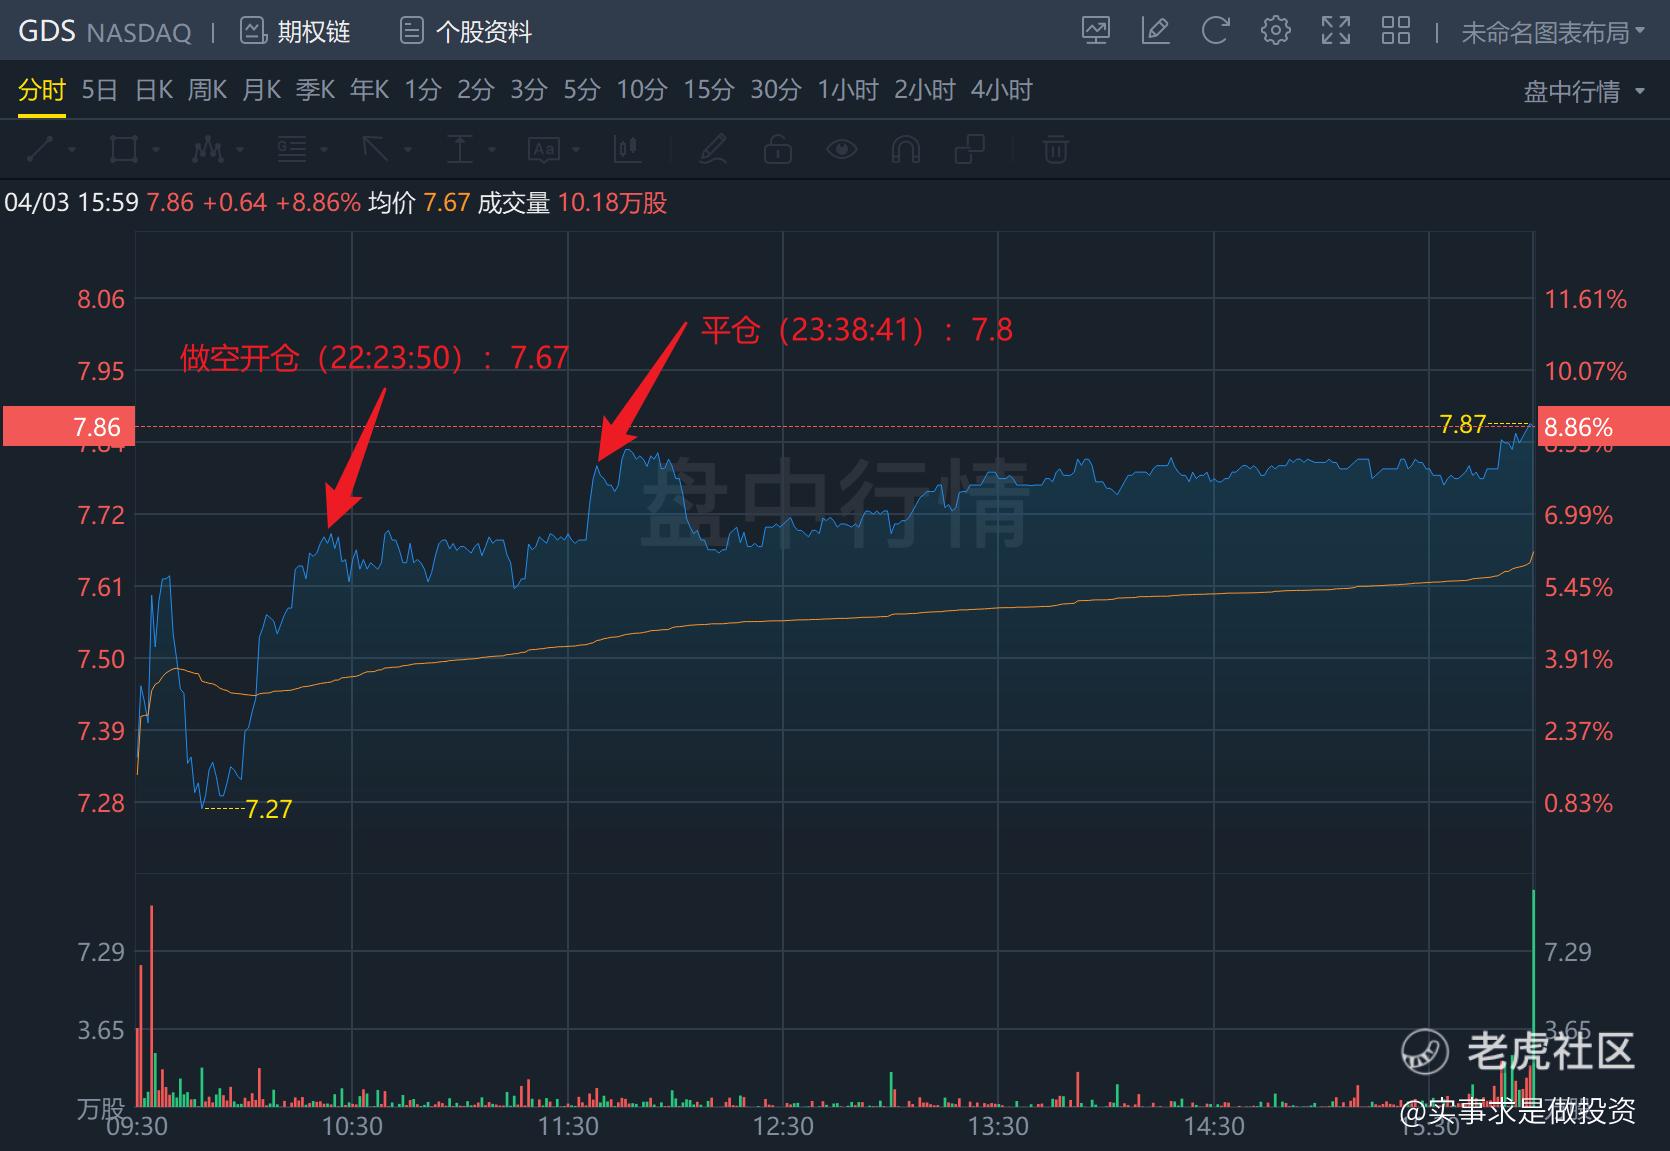The image size is (1670, 1151).
Task: Expand the measure tool options arrow
Action: (492, 150)
